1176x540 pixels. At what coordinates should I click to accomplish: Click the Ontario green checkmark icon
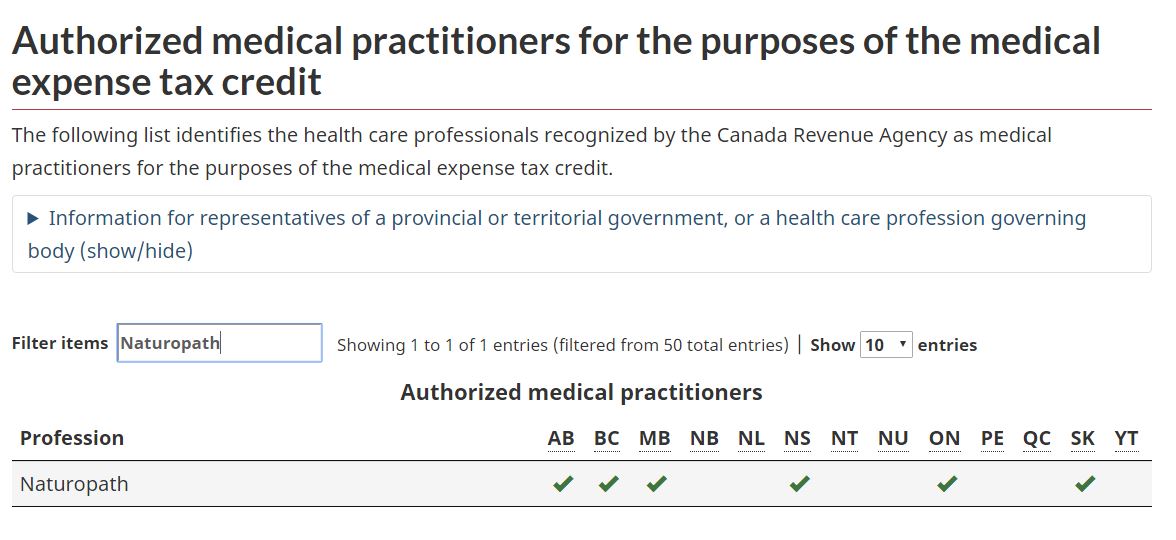tap(946, 484)
